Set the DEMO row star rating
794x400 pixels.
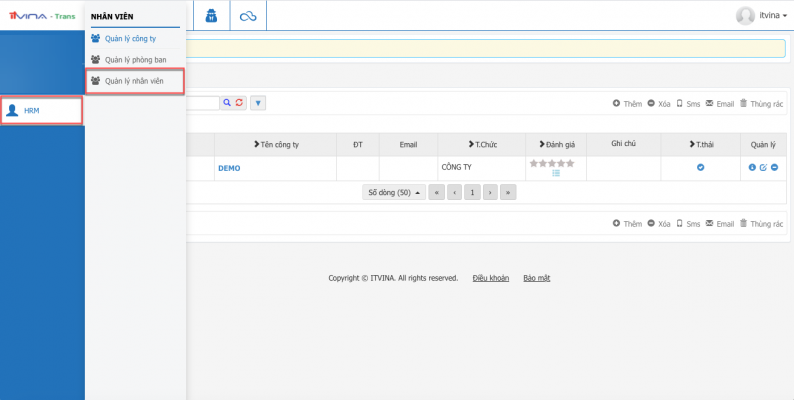tap(551, 162)
